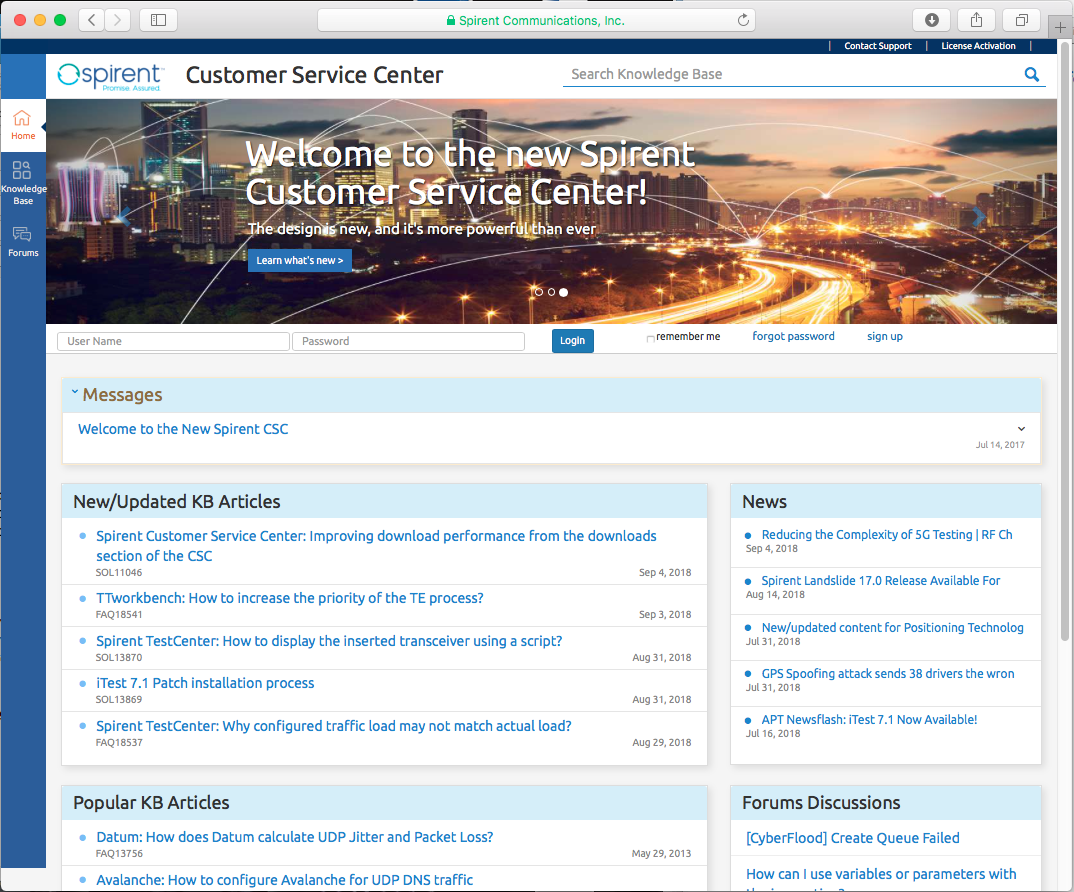This screenshot has width=1074, height=892.
Task: Open traffic load mismatch article
Action: coord(334,726)
